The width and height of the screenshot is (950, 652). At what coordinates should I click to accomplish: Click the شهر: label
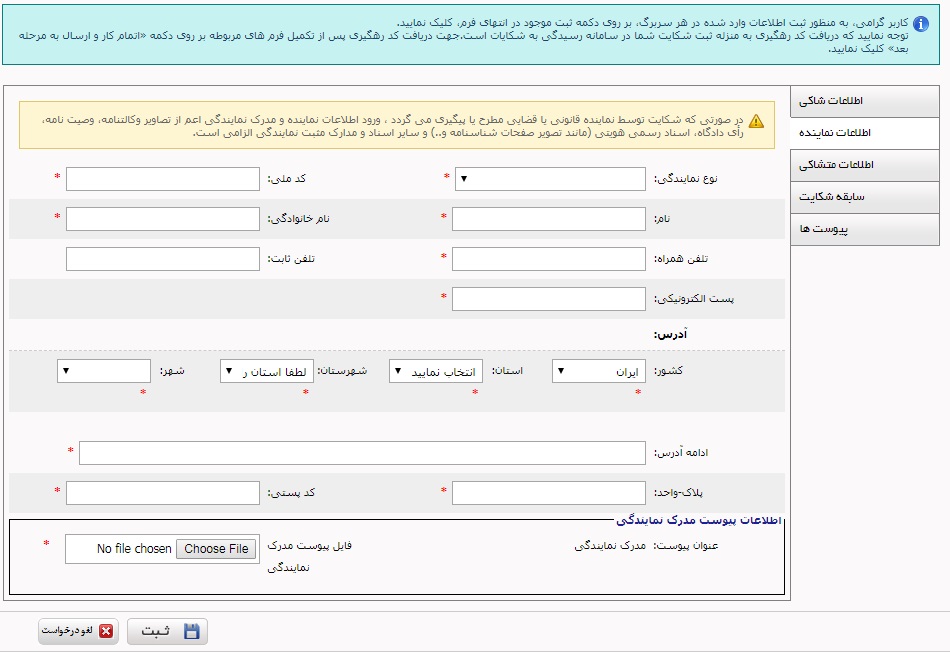pos(172,370)
